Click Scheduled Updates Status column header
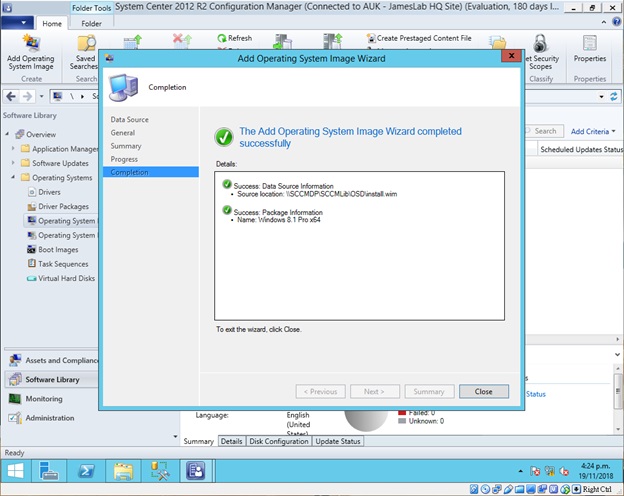The image size is (624, 496). [580, 150]
